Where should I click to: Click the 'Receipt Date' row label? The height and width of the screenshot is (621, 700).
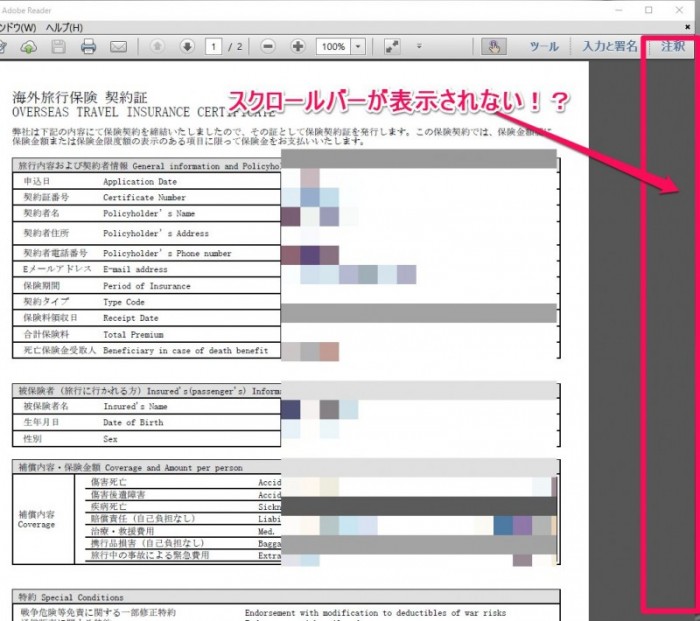130,318
